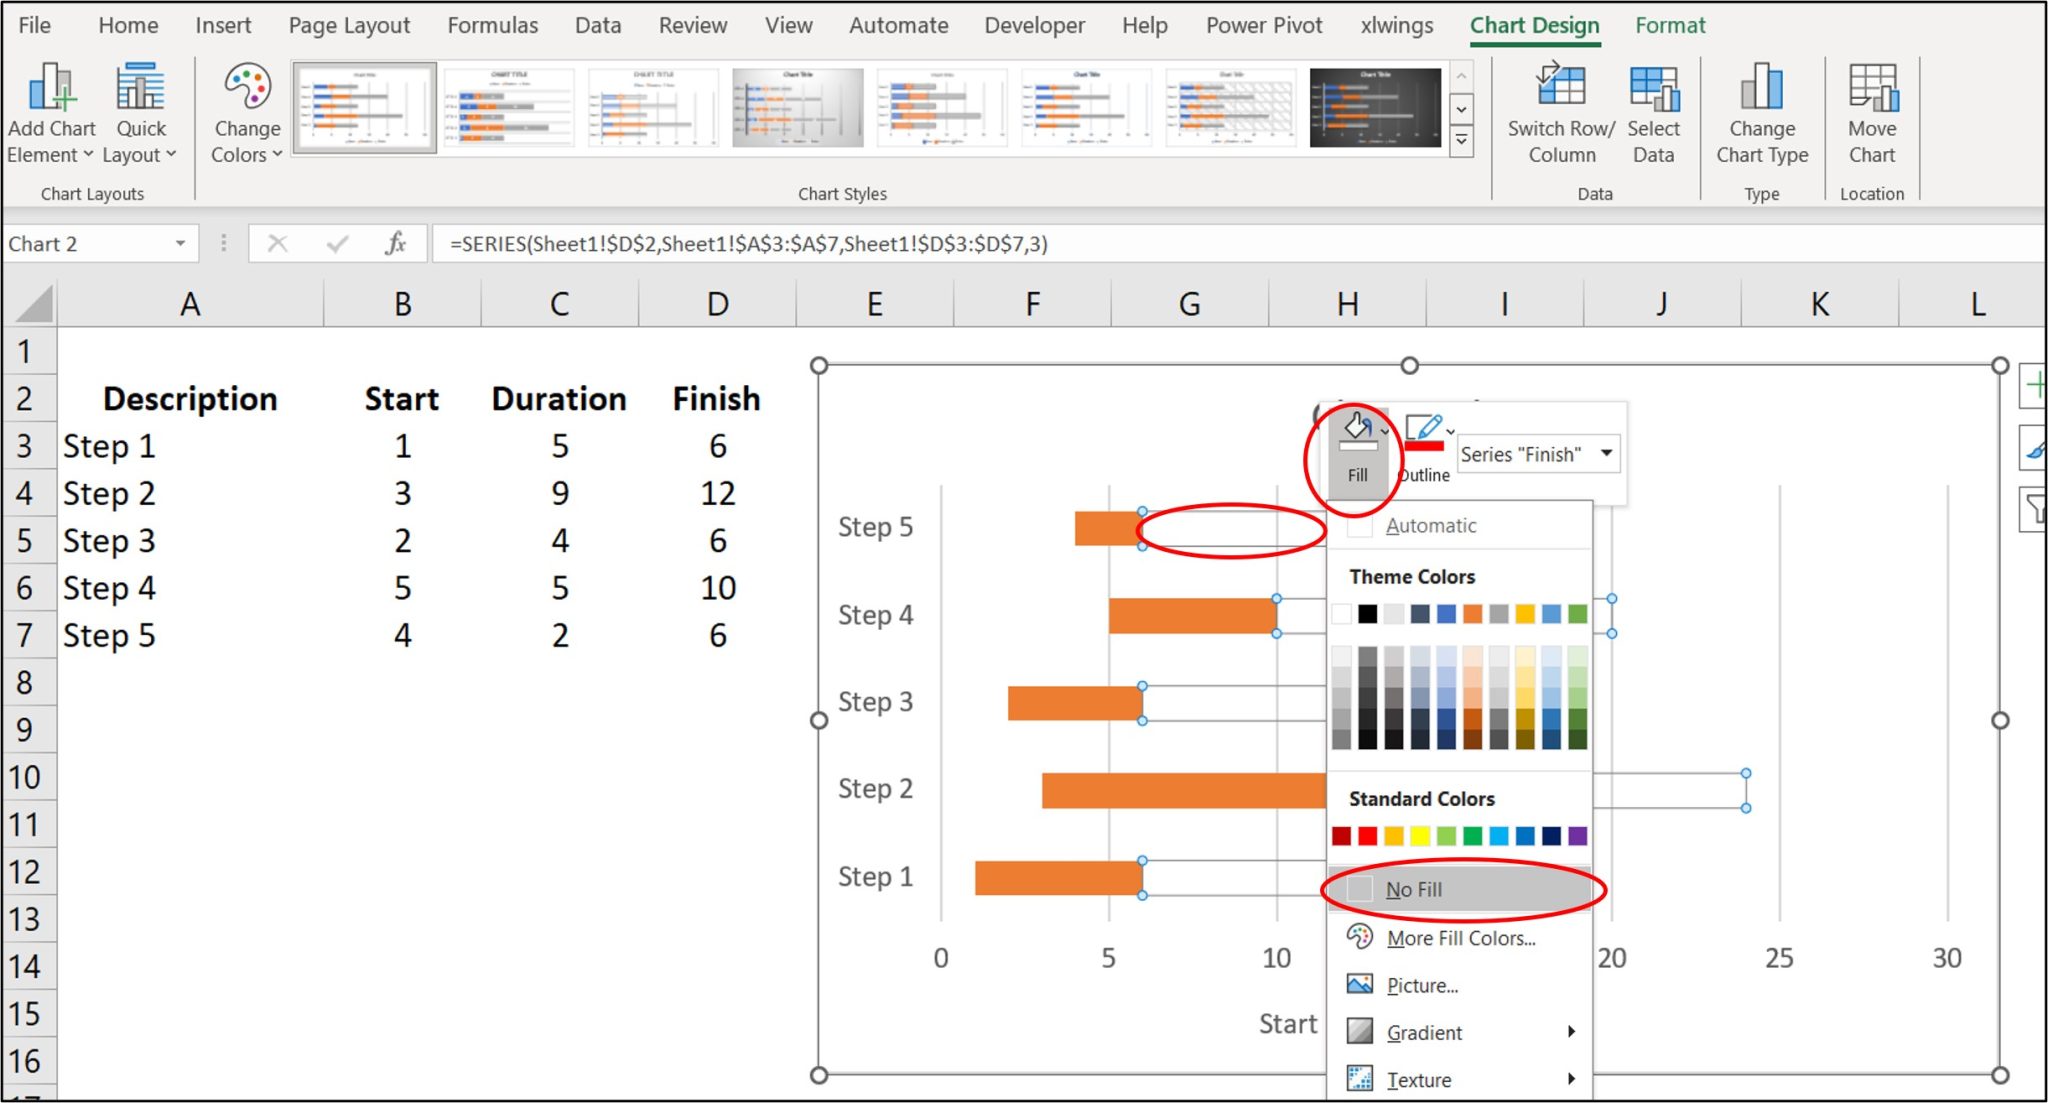Click Change Chart Type
Screen dimensions: 2048x1103
click(1762, 110)
